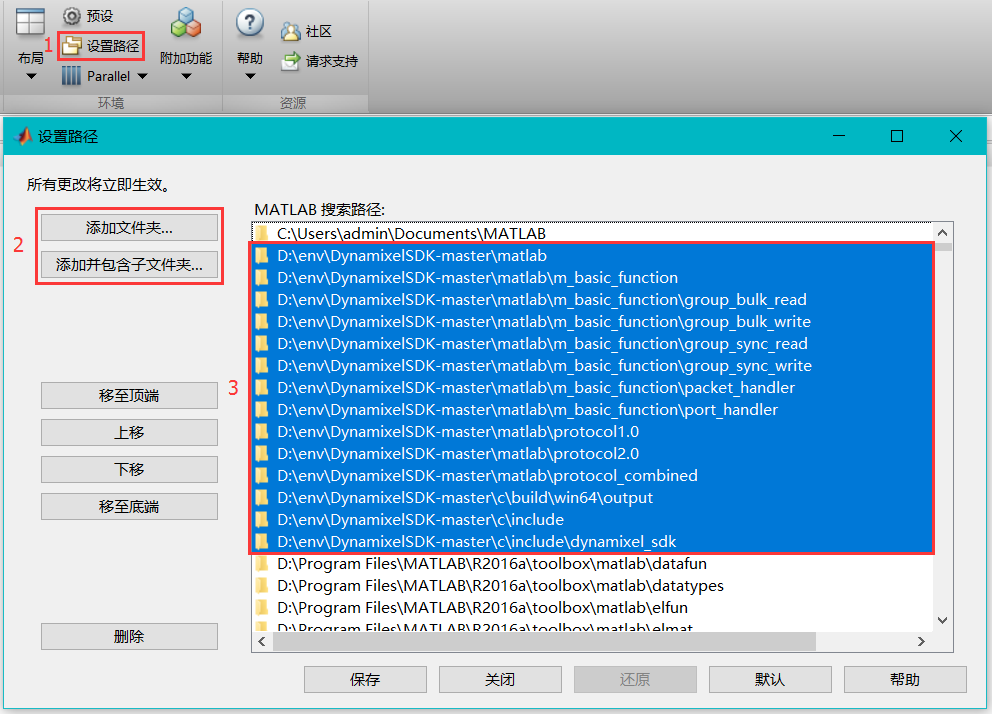992x714 pixels.
Task: Expand the 布局 dropdown arrow
Action: 30,77
